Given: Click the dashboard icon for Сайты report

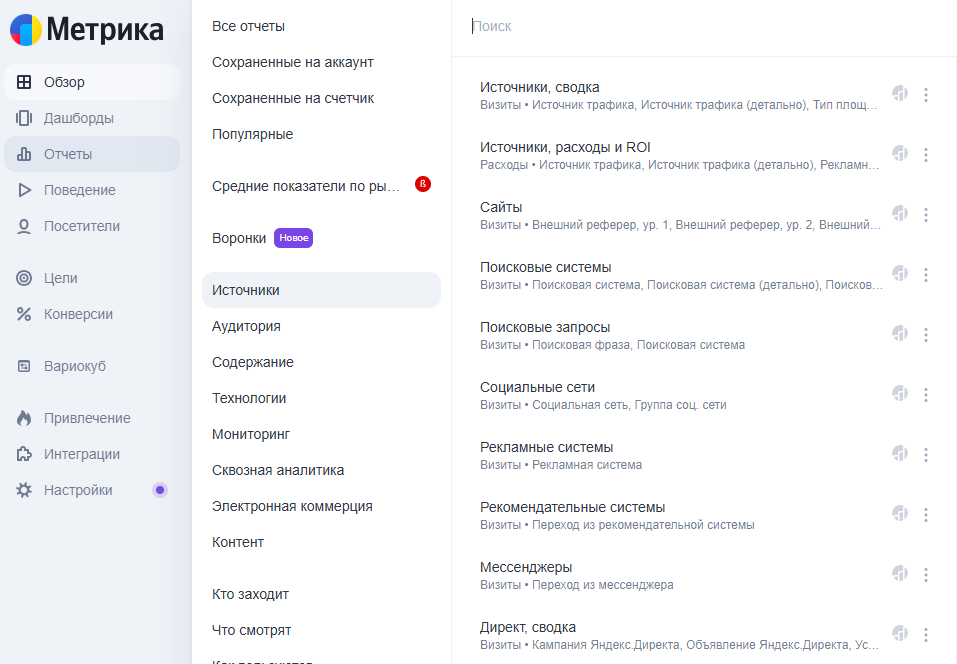Looking at the screenshot, I should click(x=900, y=212).
